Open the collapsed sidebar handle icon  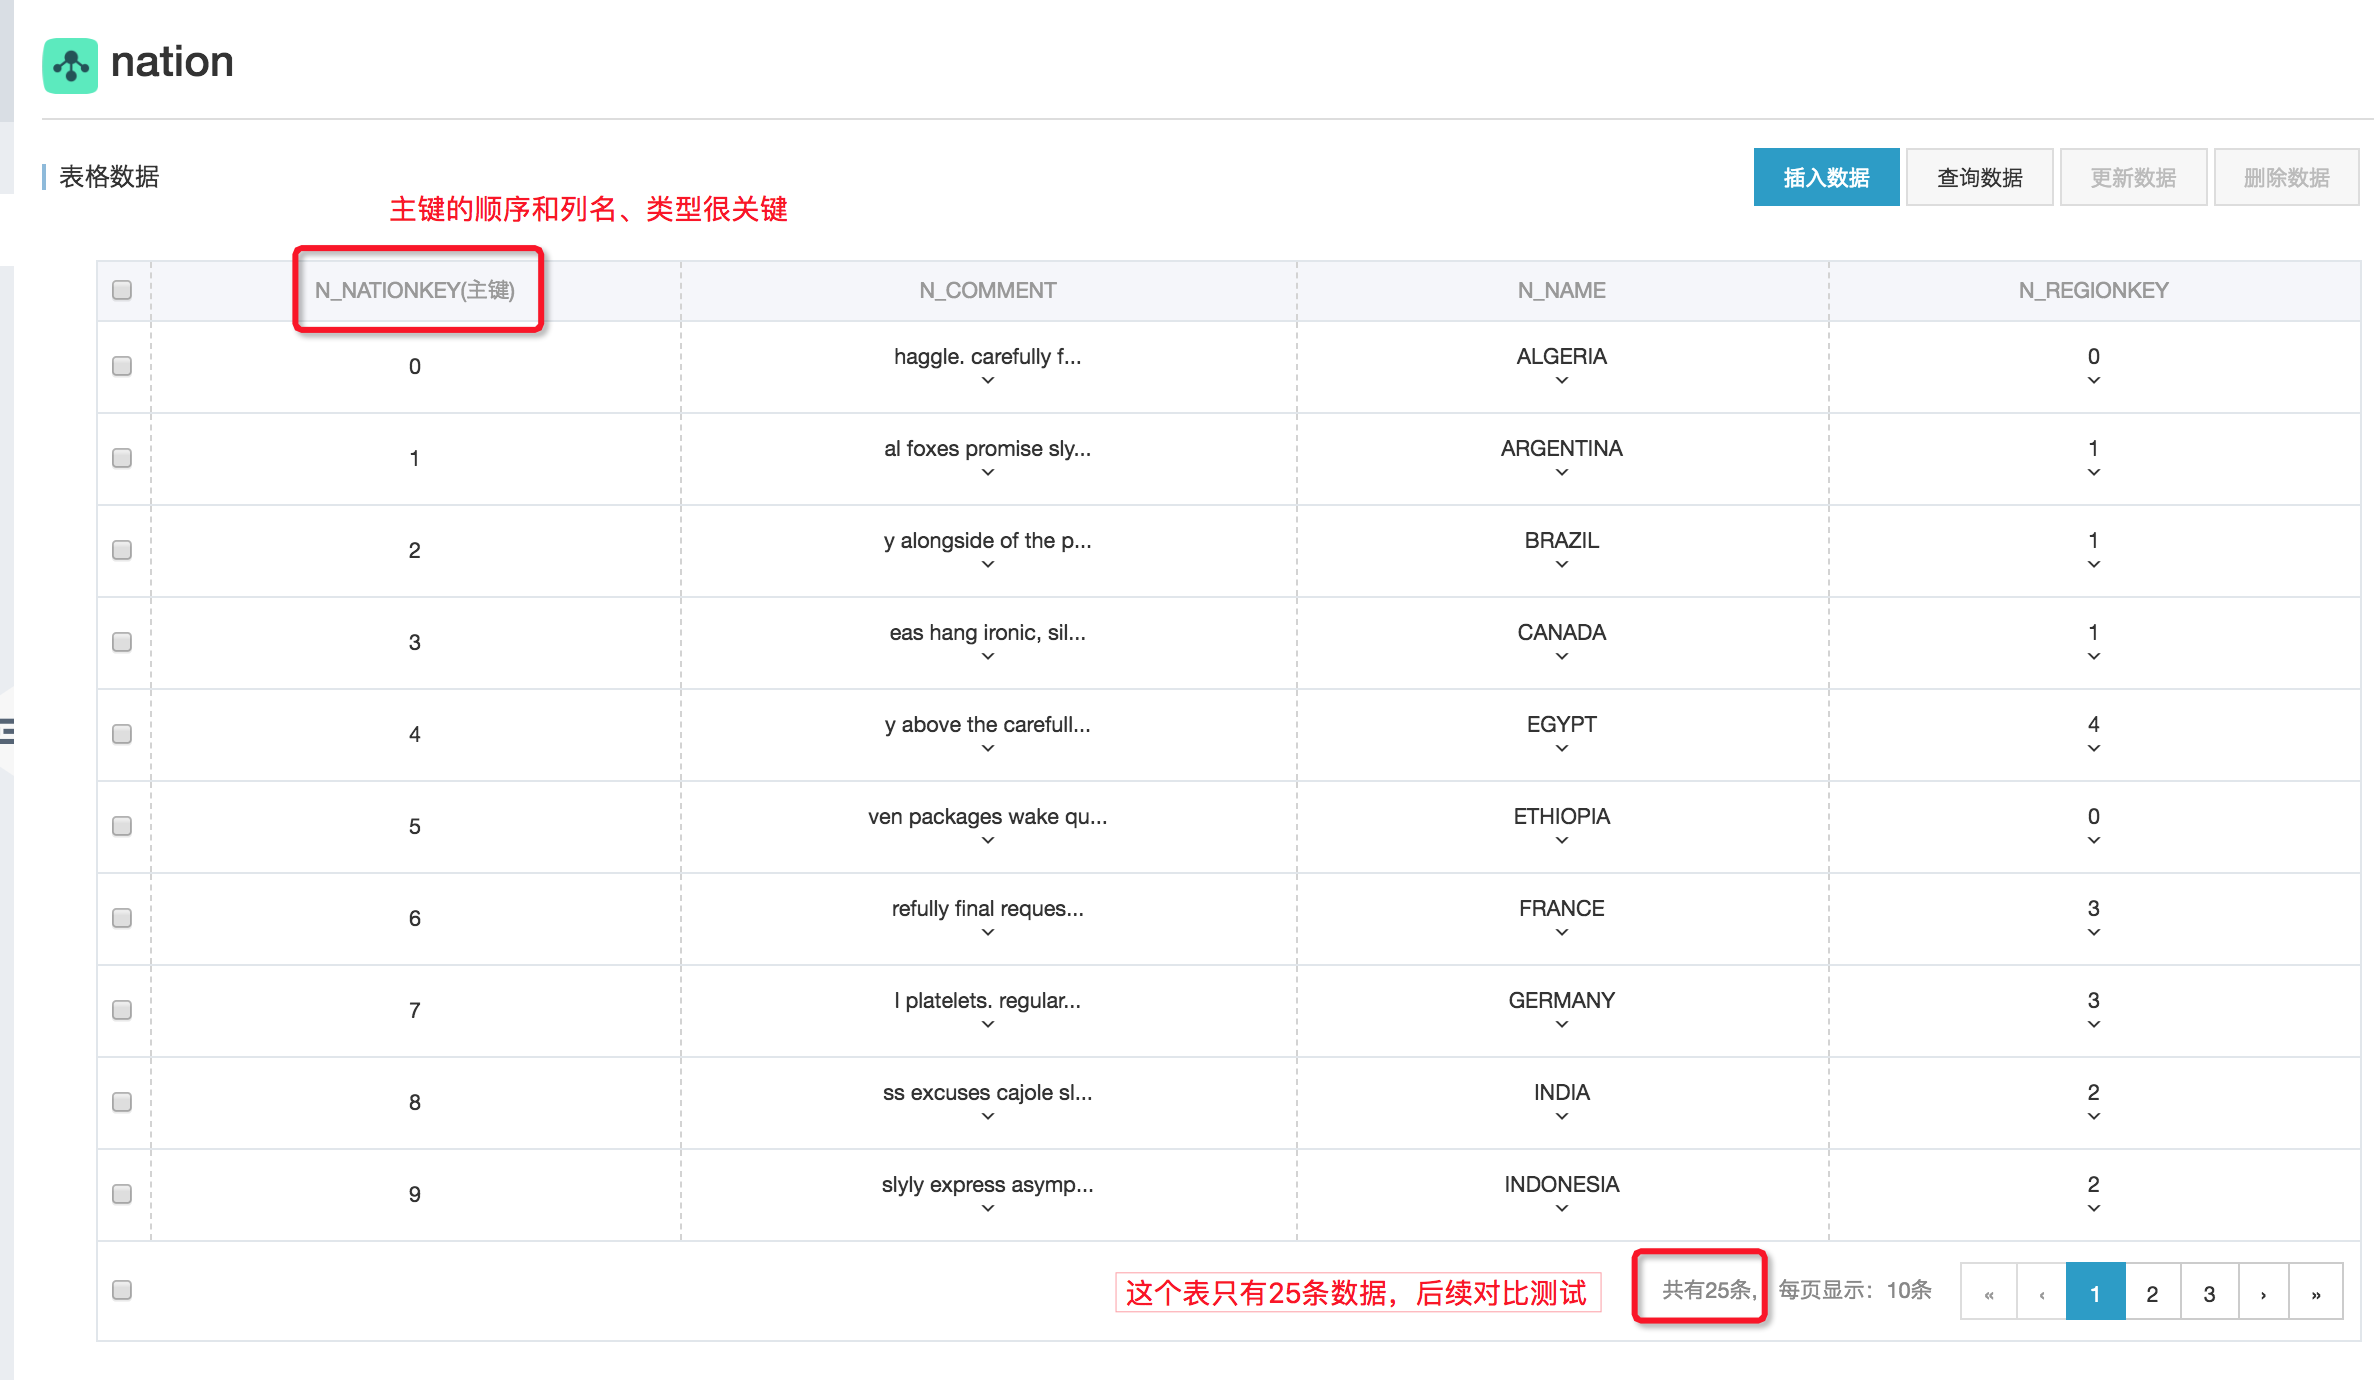pyautogui.click(x=7, y=732)
